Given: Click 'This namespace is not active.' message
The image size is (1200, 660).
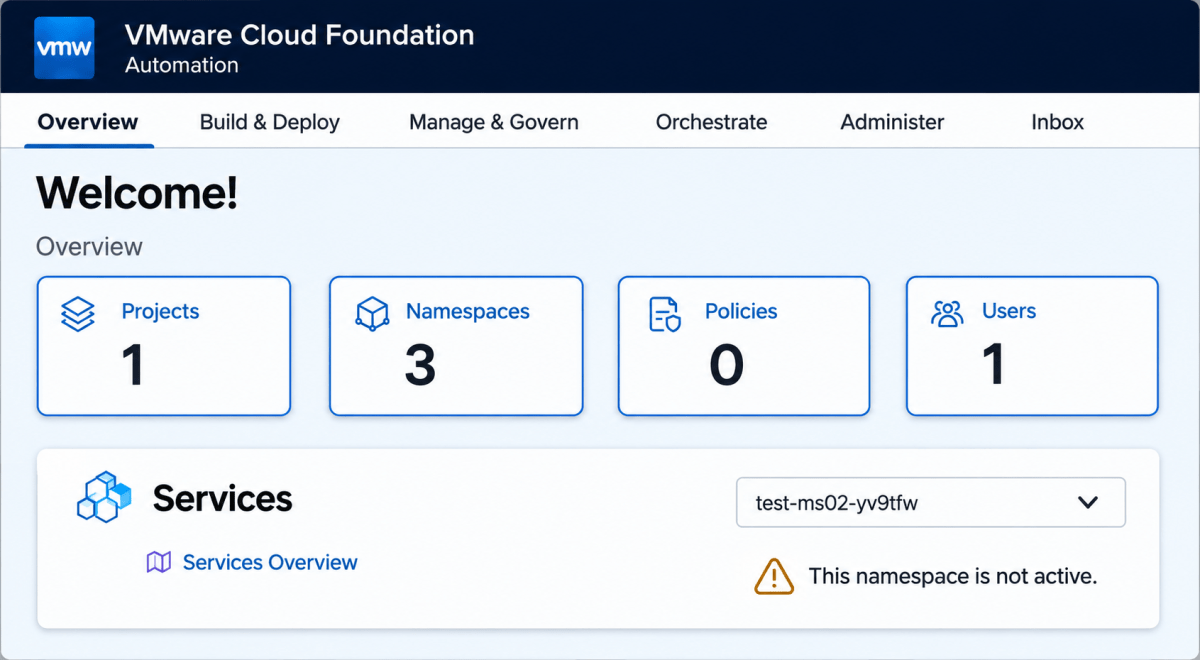Looking at the screenshot, I should tap(953, 577).
